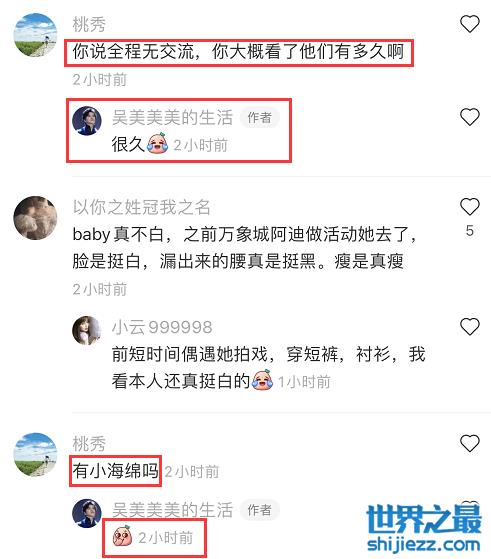Open username 以你之姓冠我之名

[x=142, y=207]
